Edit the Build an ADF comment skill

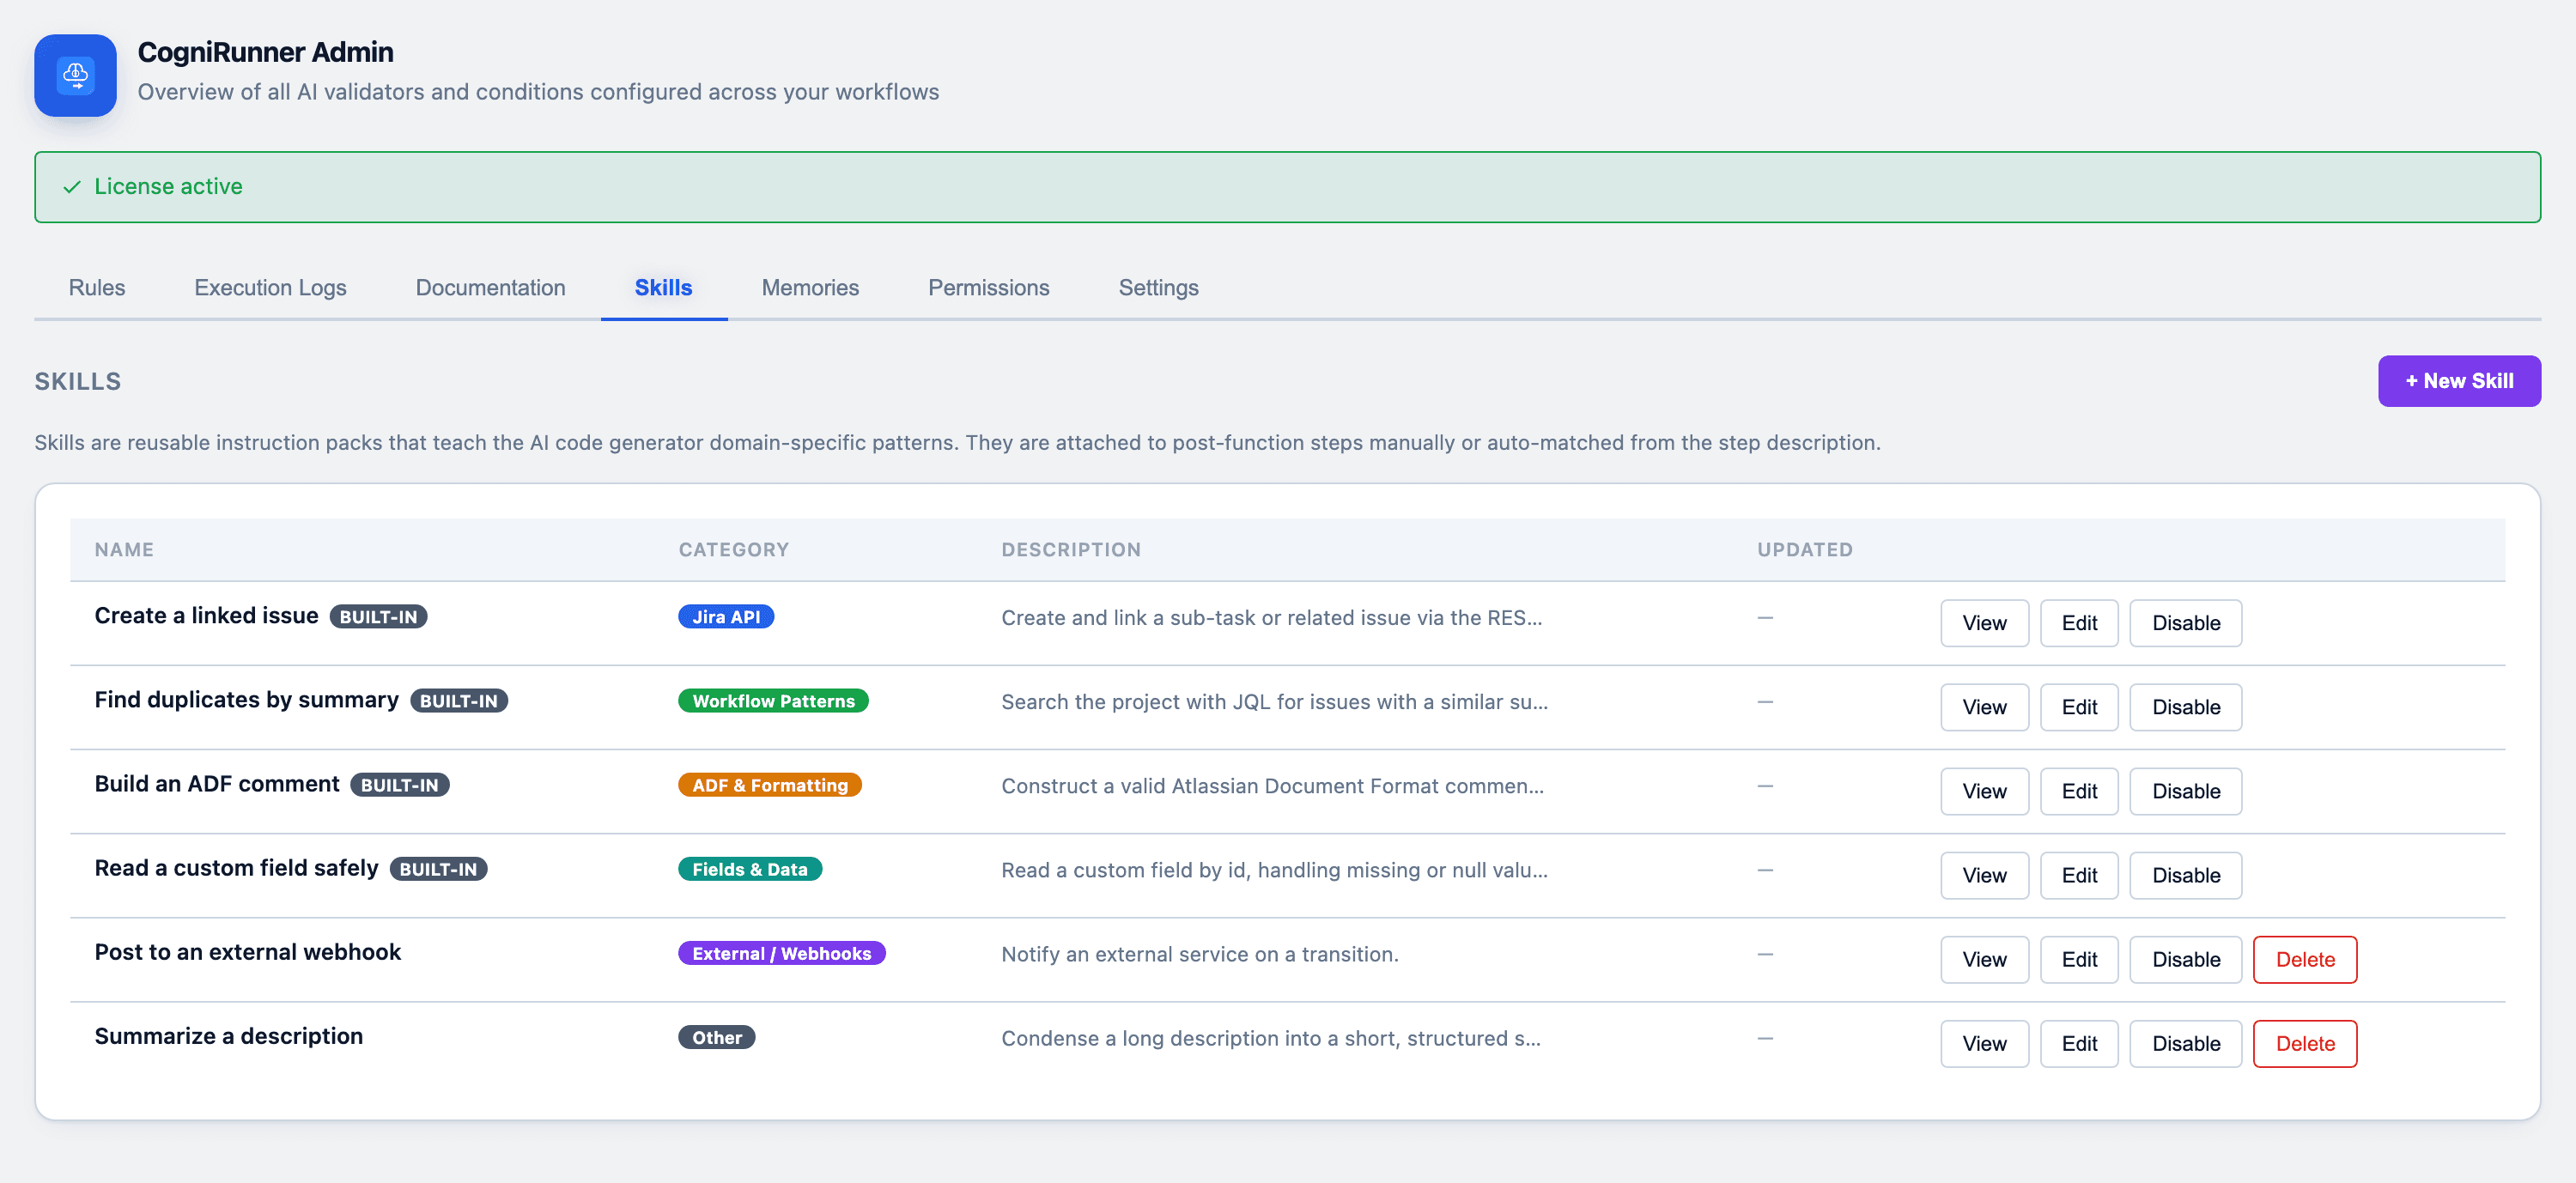(2079, 791)
